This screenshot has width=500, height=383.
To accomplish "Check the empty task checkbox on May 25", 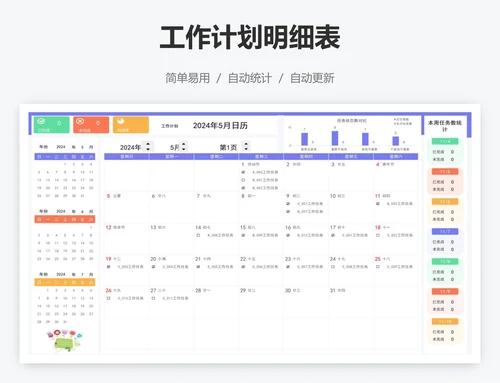I will click(378, 267).
